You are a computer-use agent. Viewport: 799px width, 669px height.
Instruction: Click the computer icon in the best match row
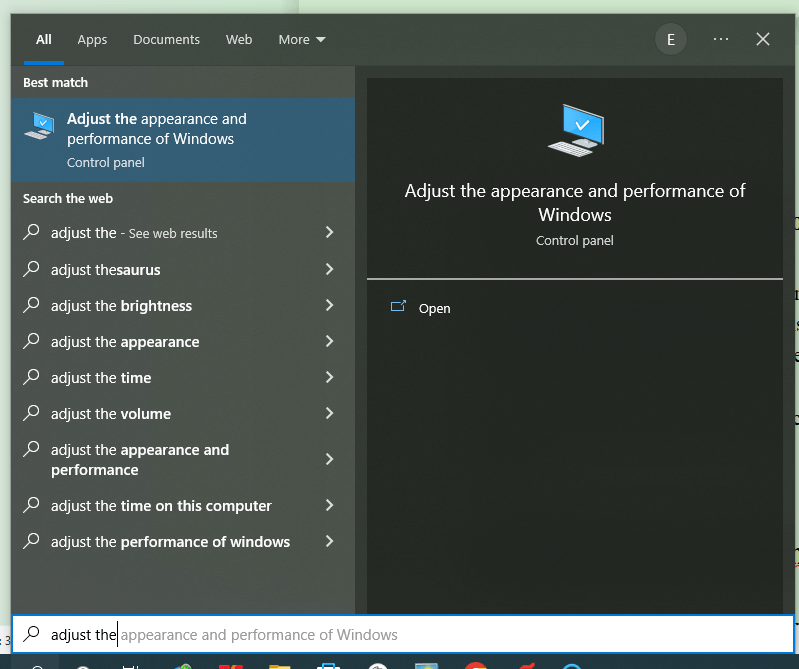(39, 125)
